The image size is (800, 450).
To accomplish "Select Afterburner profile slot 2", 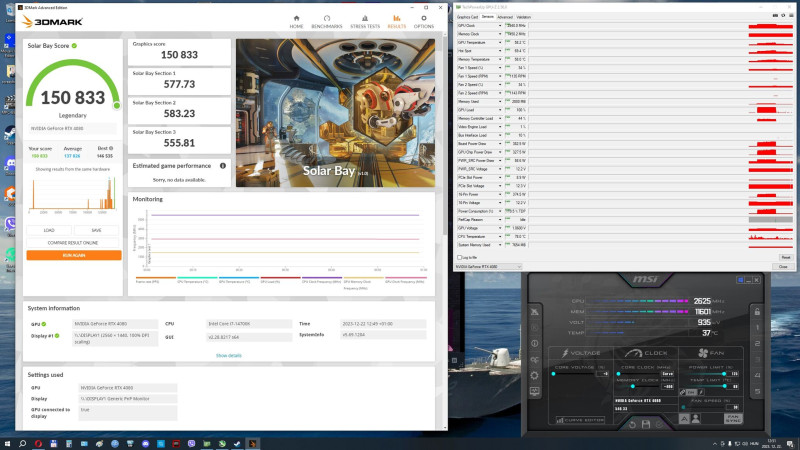I will click(757, 343).
